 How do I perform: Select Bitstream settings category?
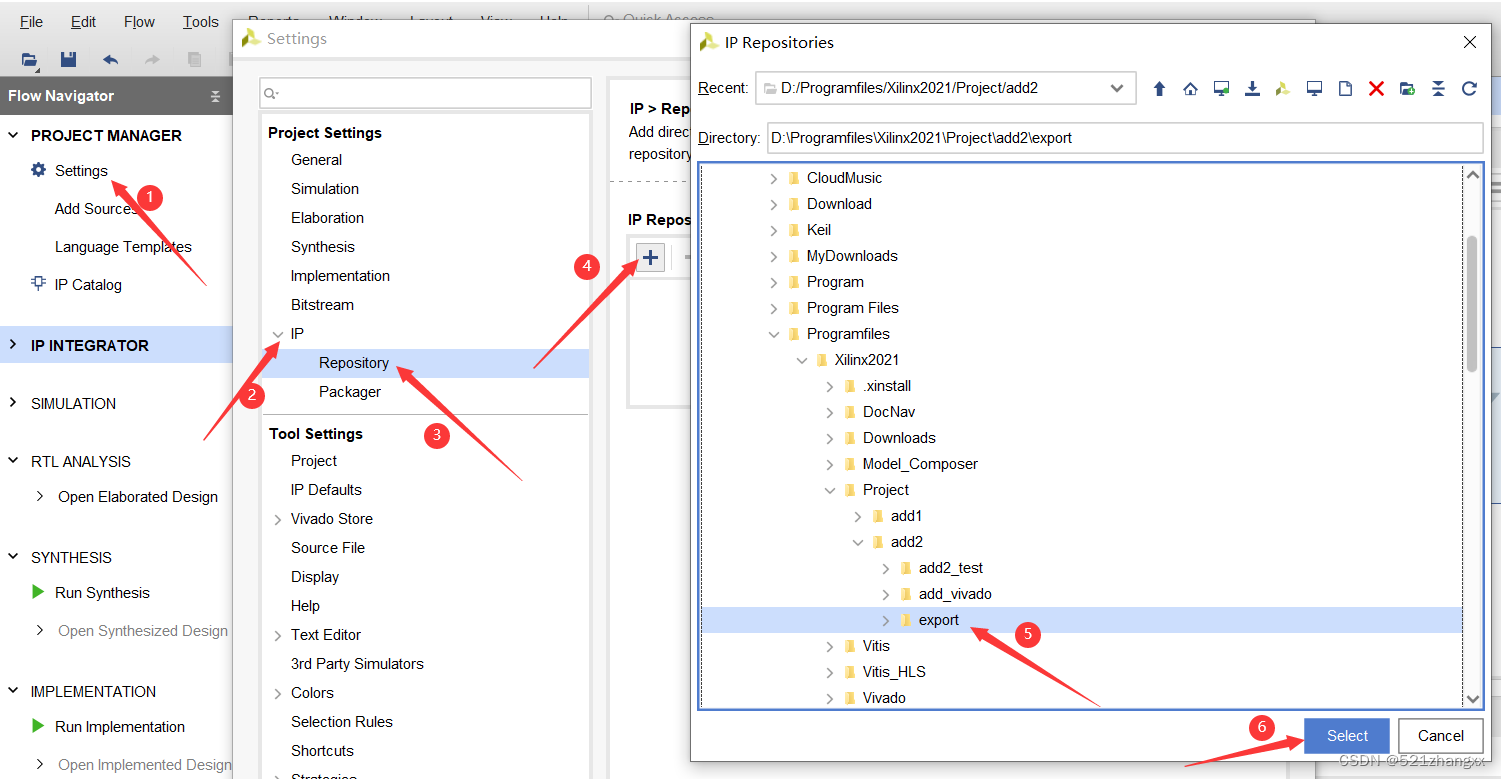[x=322, y=305]
